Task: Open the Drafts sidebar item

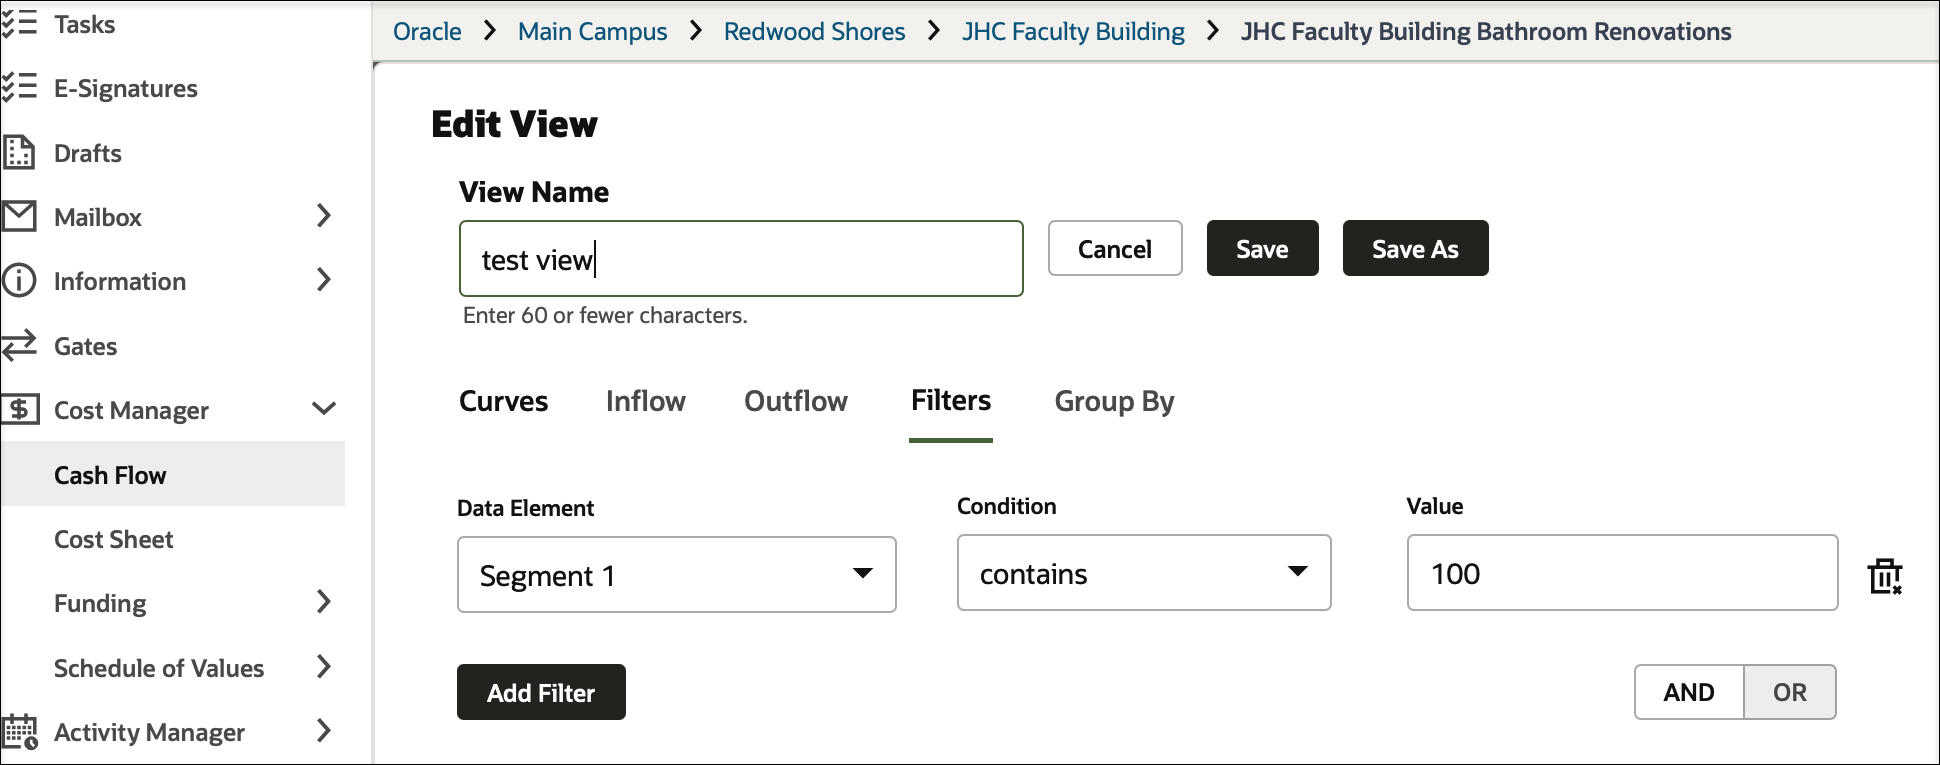Action: (x=88, y=153)
